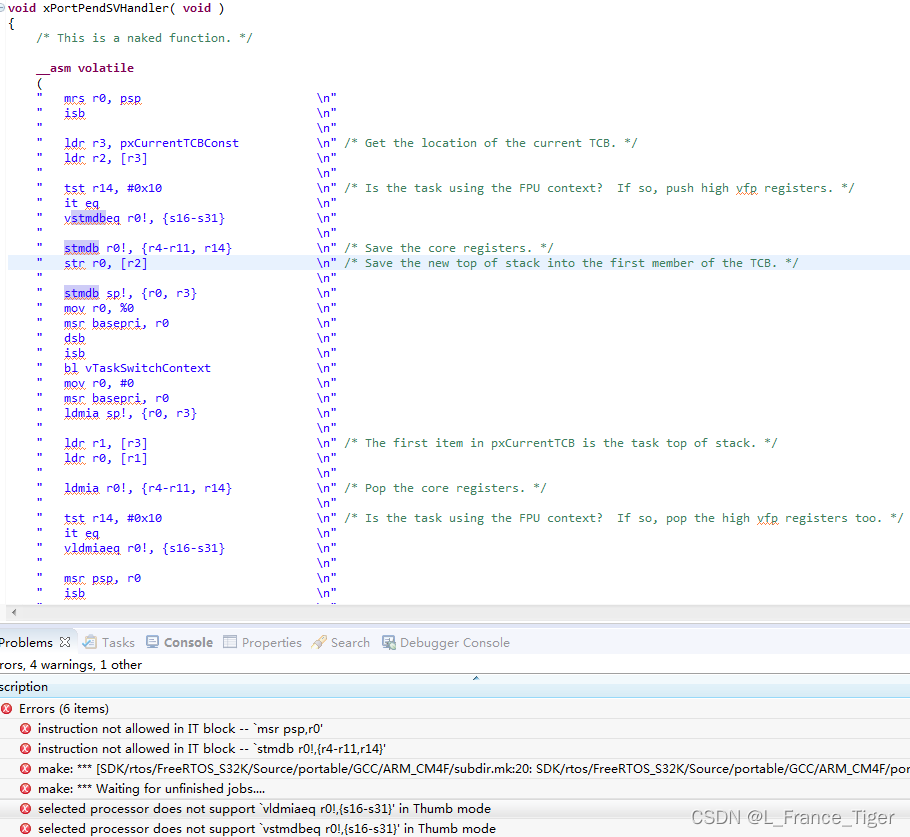910x837 pixels.
Task: Click the Debugger Console tab icon
Action: click(389, 642)
